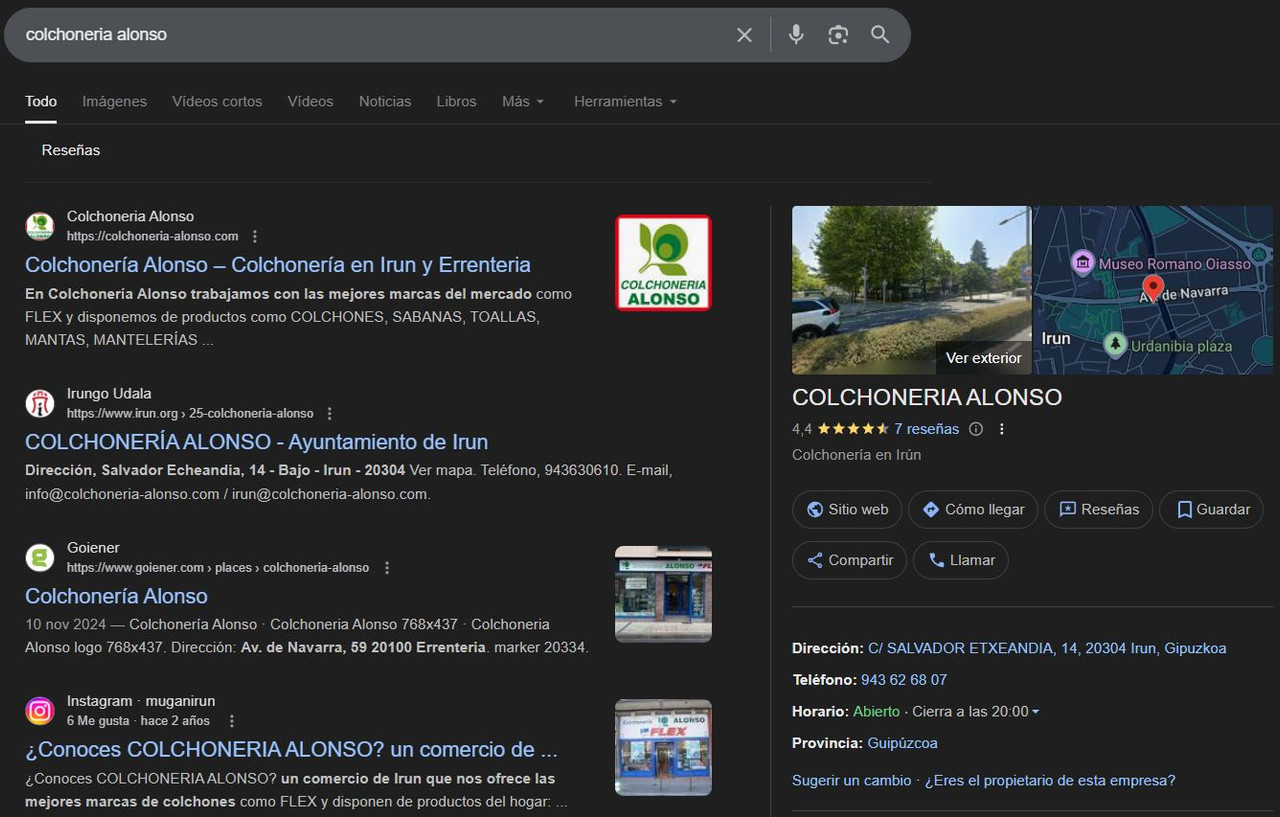Switch to Noticias tab

(x=385, y=102)
